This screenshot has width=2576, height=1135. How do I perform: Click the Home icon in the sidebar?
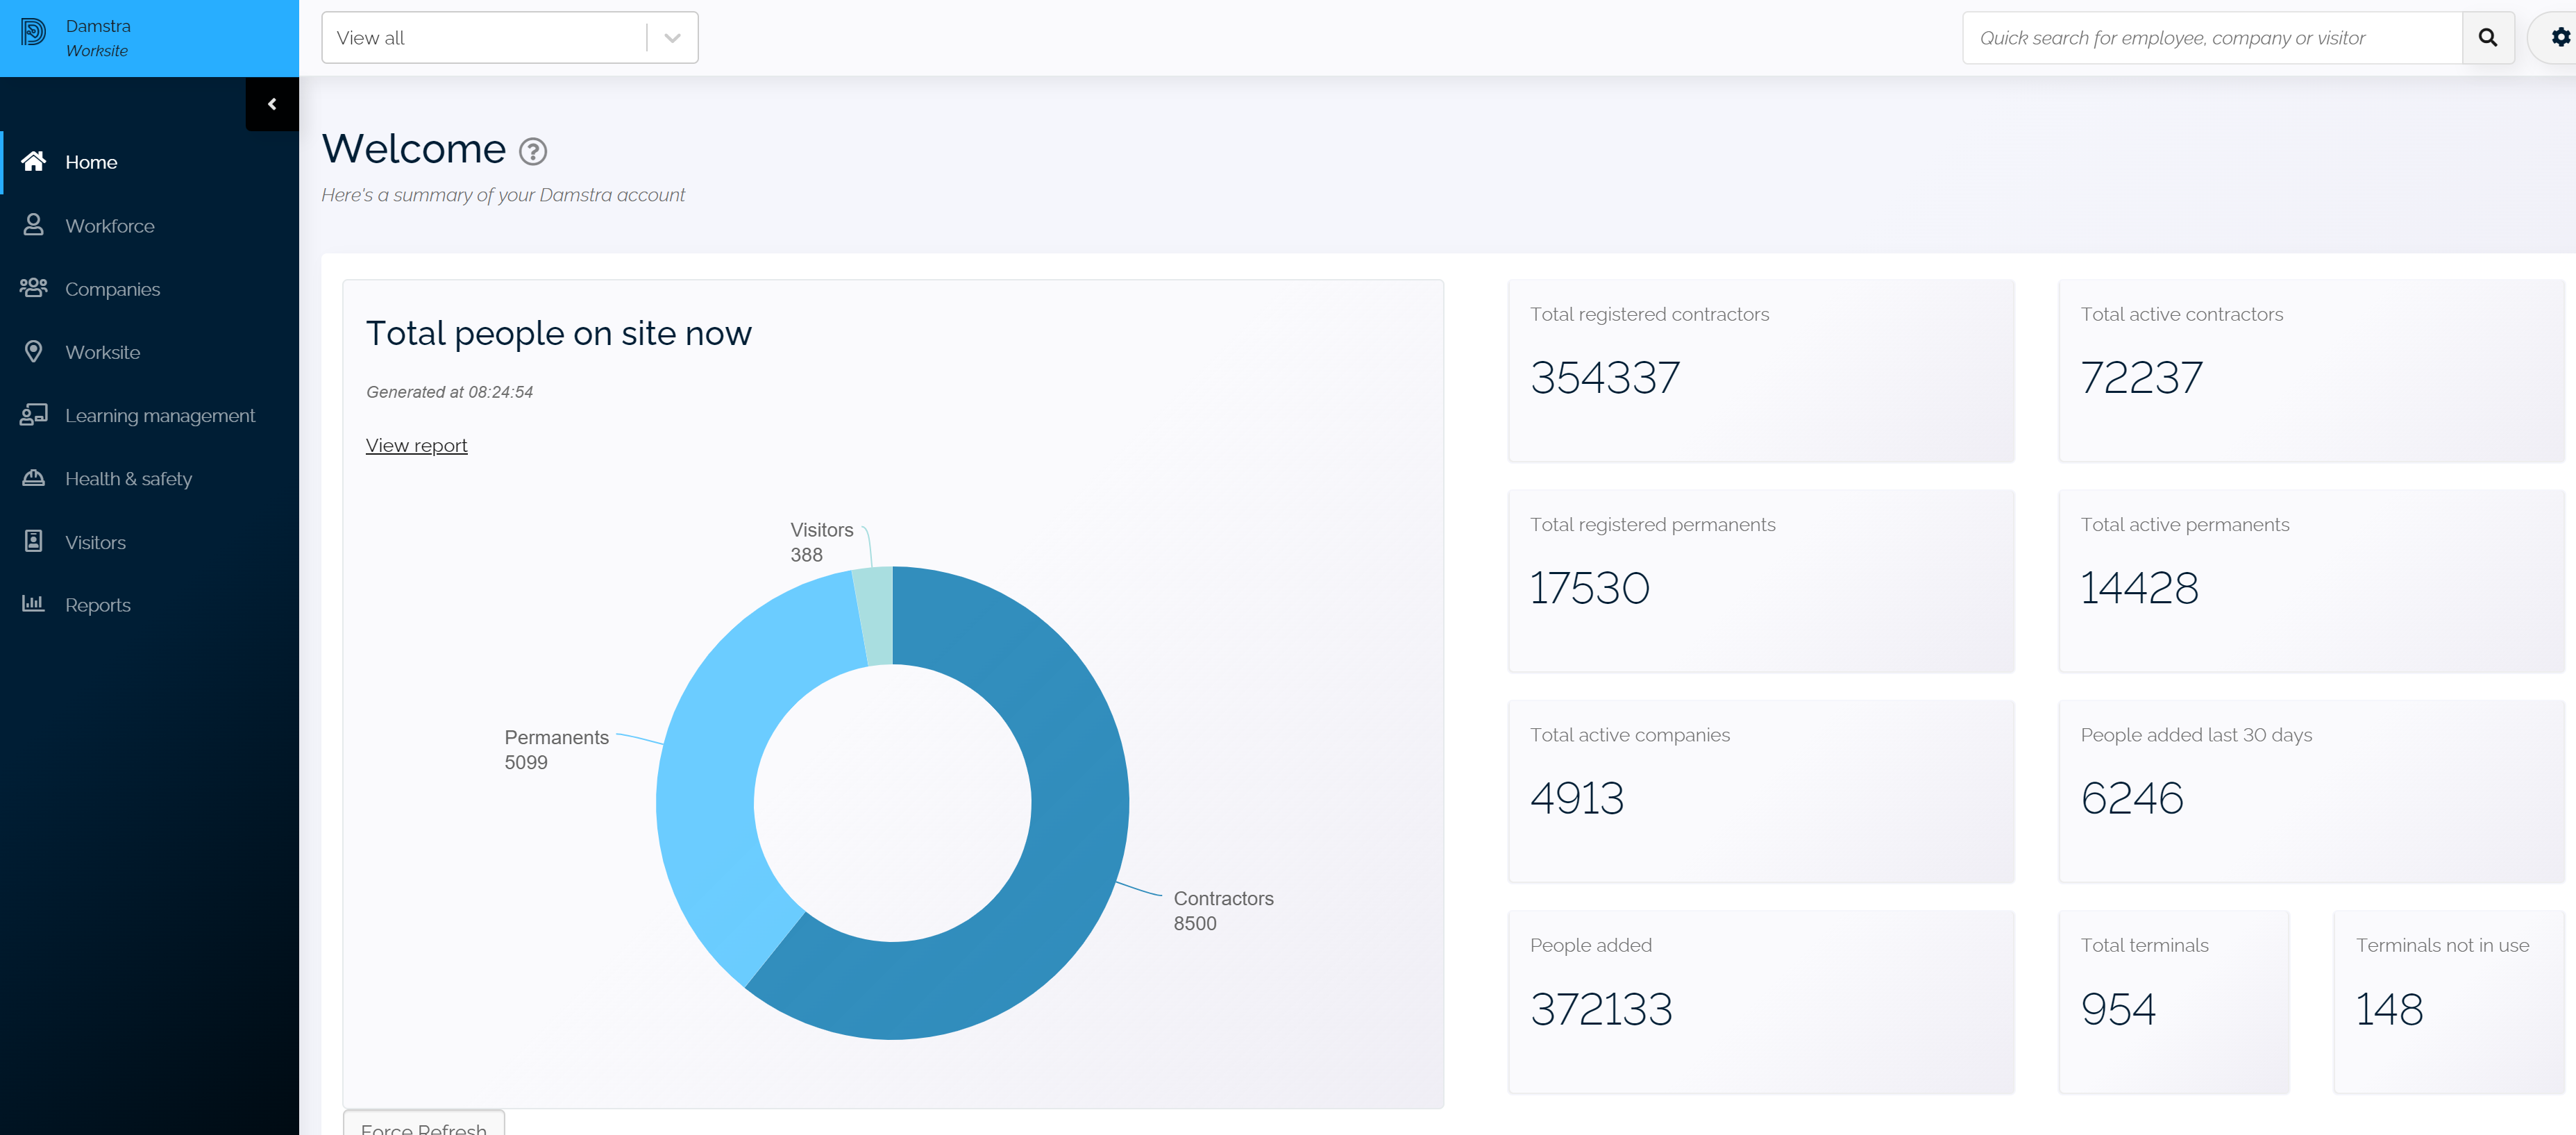tap(33, 161)
